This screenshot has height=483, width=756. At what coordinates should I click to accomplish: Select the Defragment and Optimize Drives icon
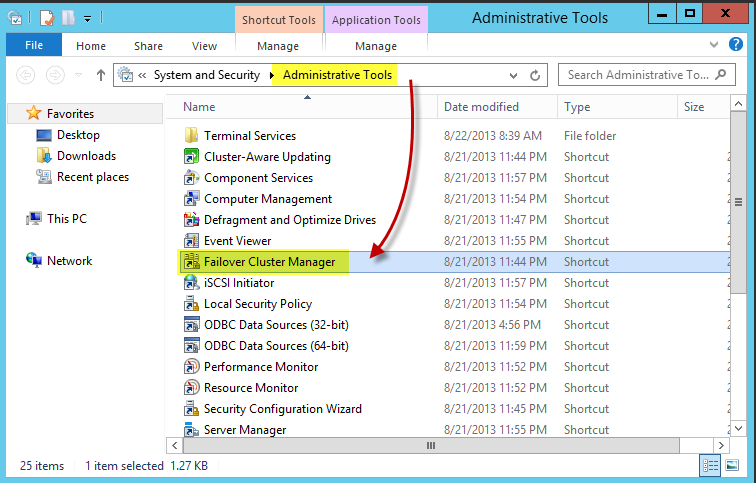(191, 220)
